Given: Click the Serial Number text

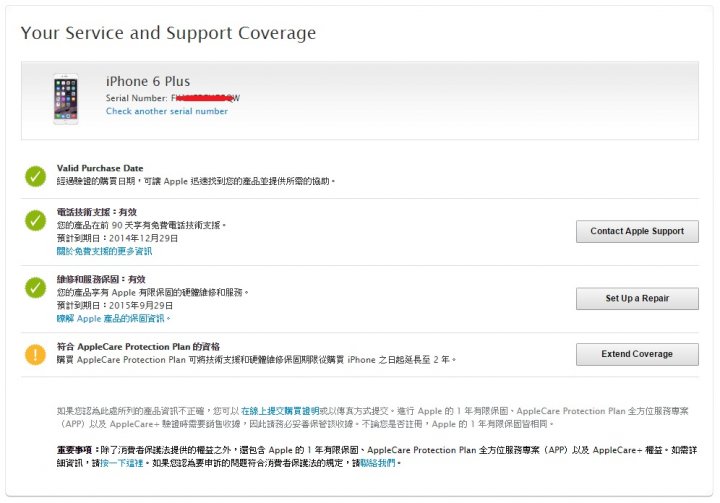Looking at the screenshot, I should pyautogui.click(x=173, y=98).
